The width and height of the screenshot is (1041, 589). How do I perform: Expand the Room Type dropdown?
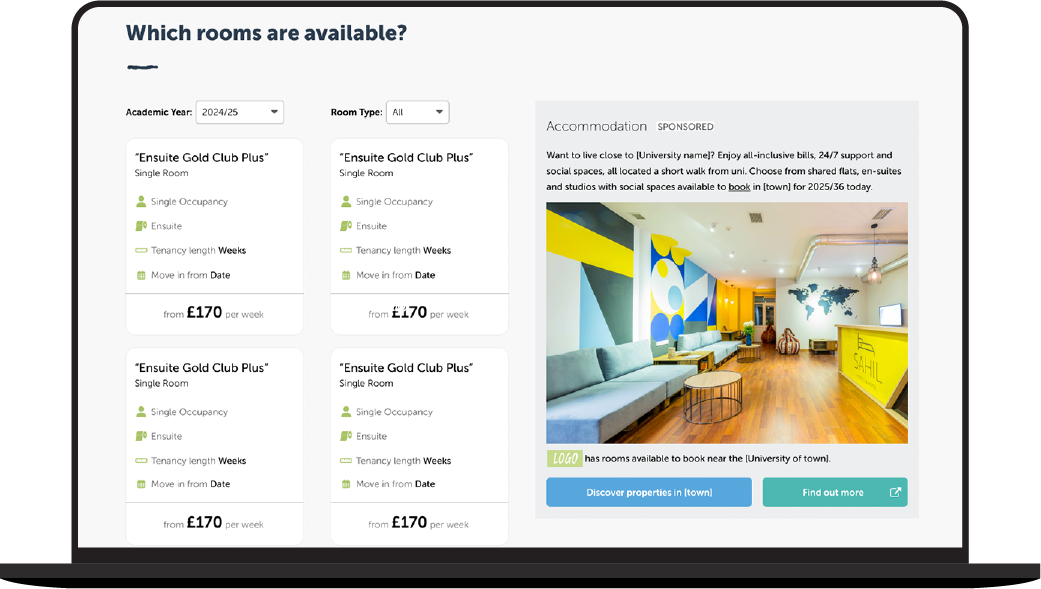[418, 112]
